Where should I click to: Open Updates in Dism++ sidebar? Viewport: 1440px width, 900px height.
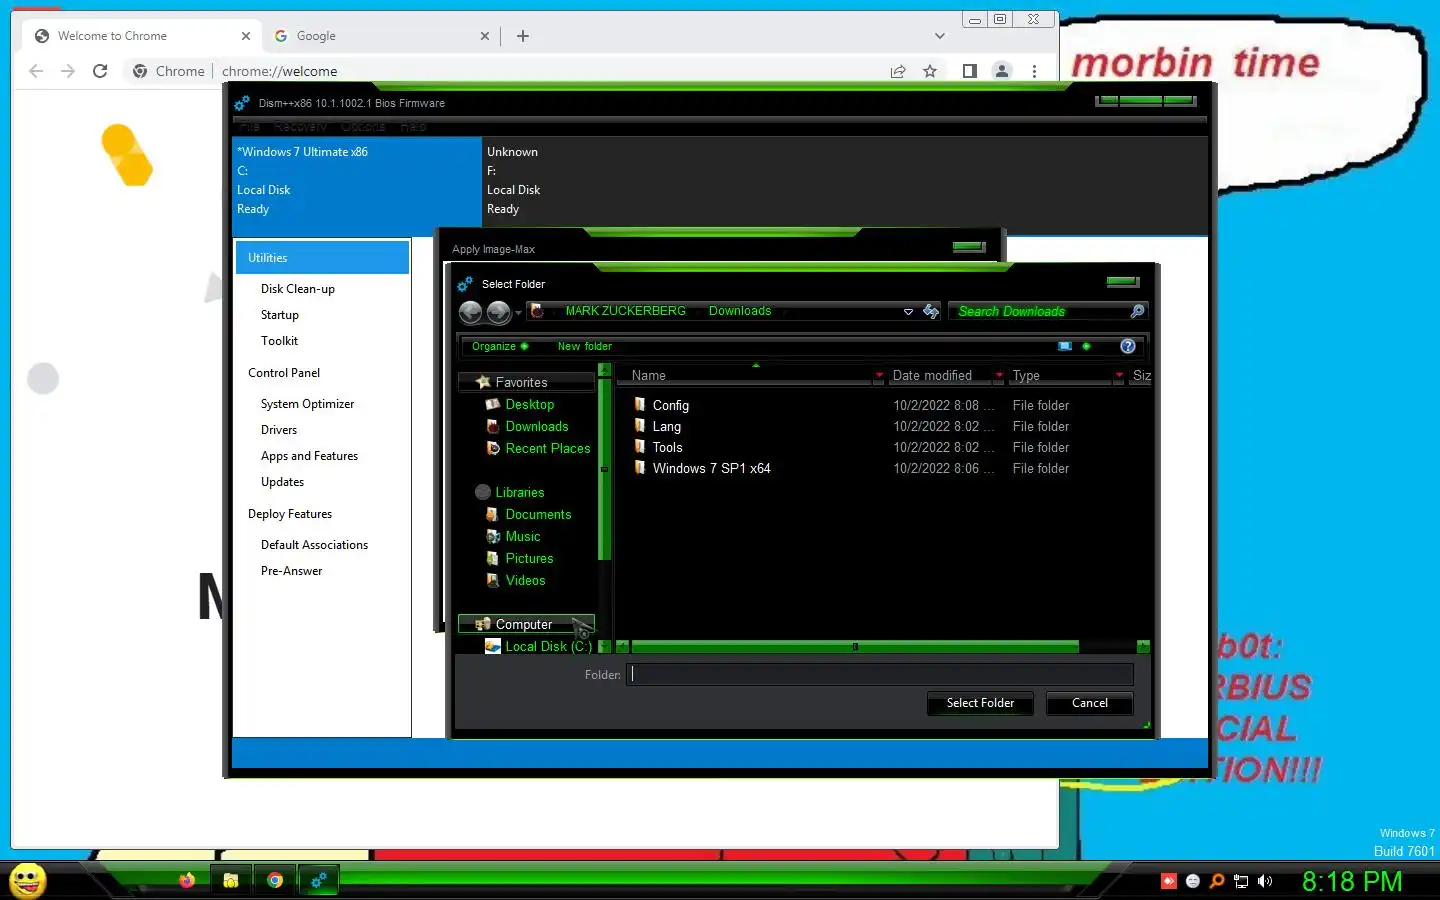282,482
